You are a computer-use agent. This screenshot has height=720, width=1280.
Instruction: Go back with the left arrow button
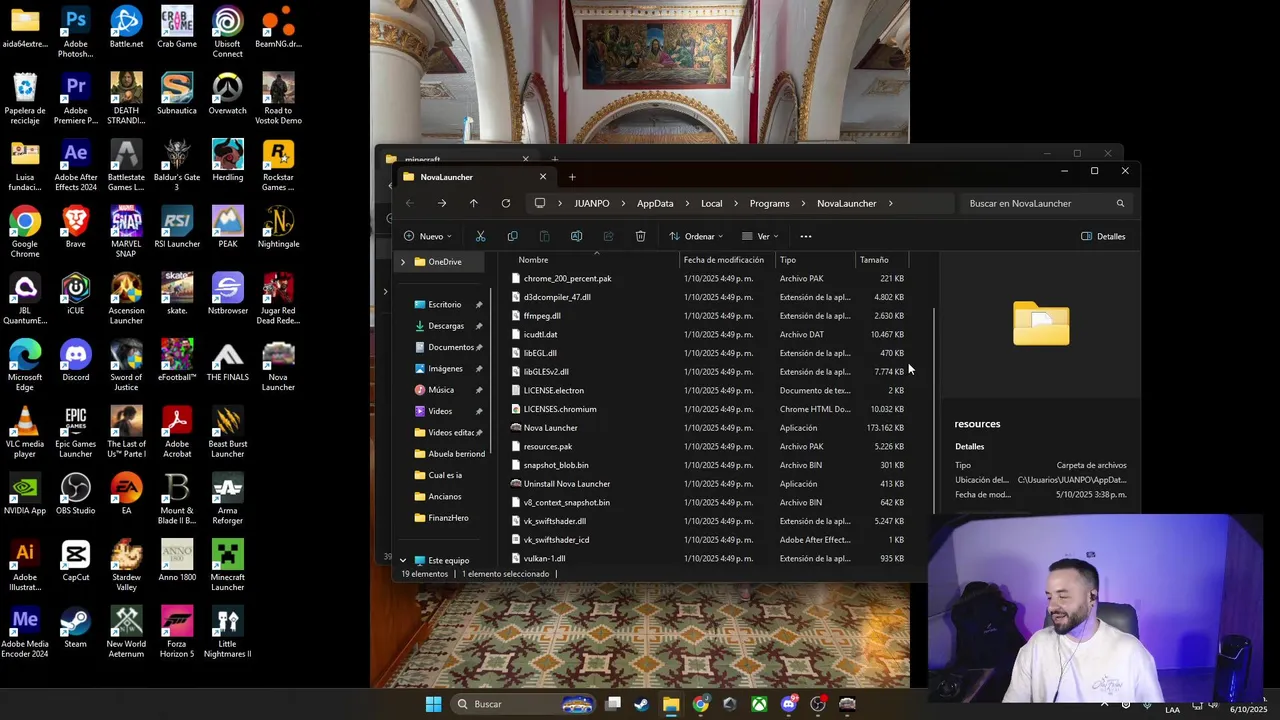coord(410,203)
